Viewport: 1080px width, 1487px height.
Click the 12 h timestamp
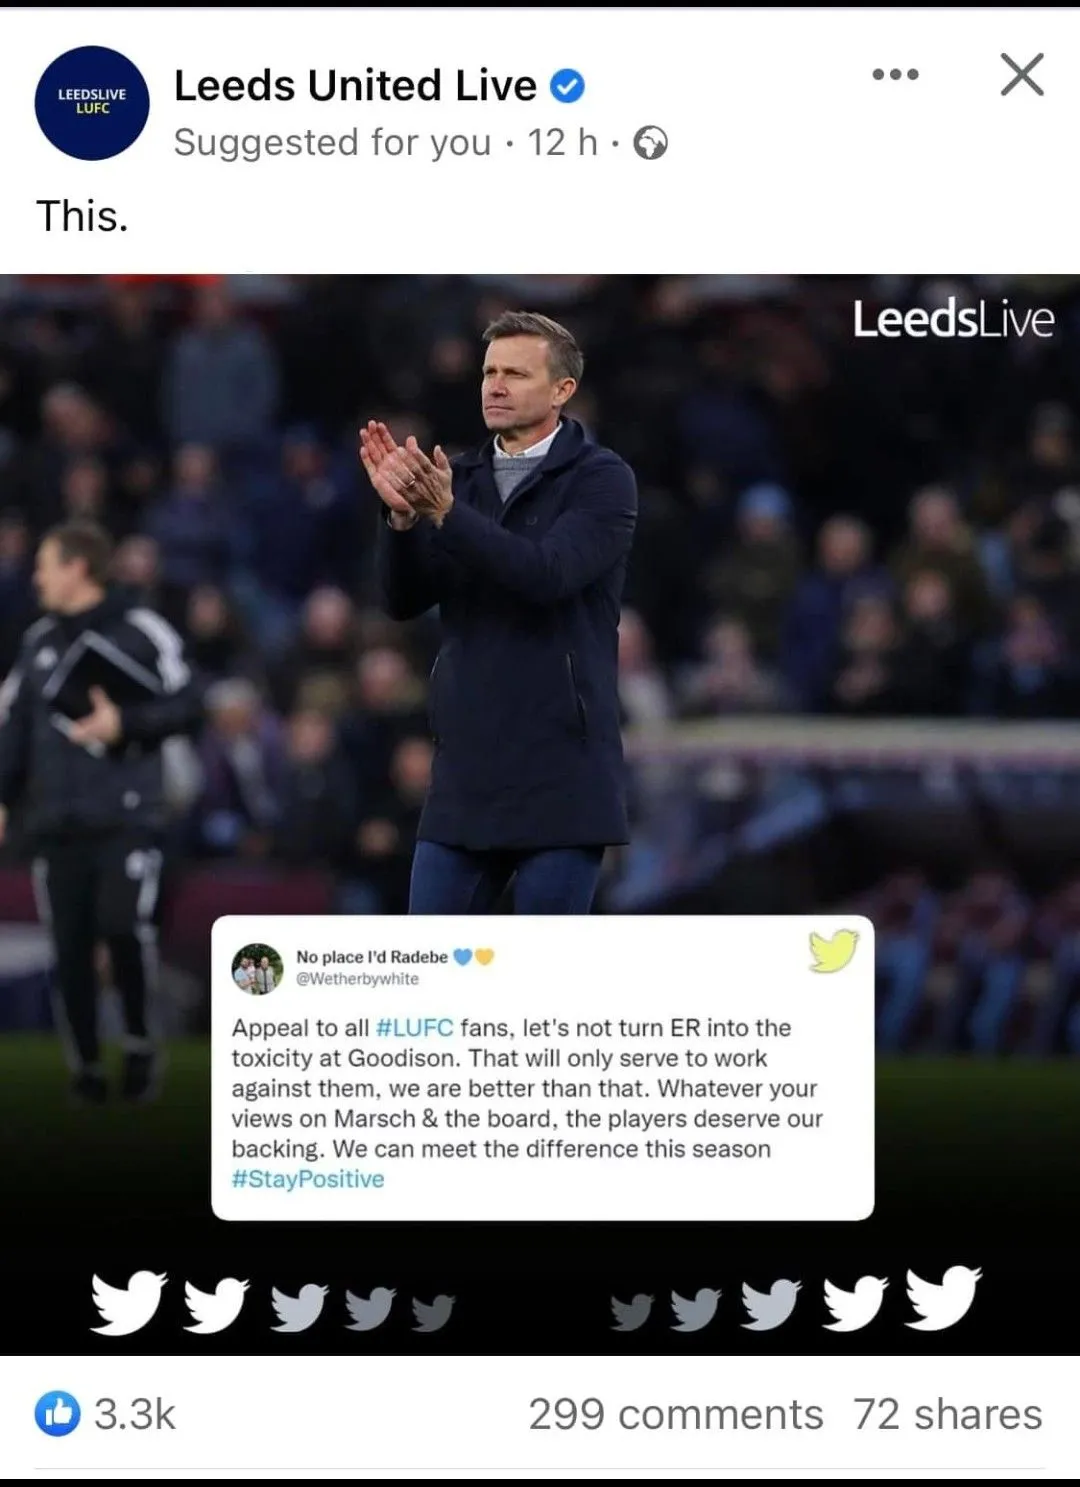point(562,143)
